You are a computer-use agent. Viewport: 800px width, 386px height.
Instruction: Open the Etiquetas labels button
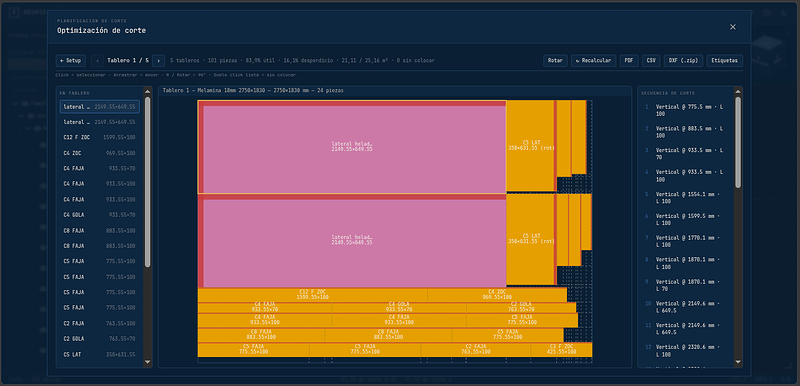724,61
